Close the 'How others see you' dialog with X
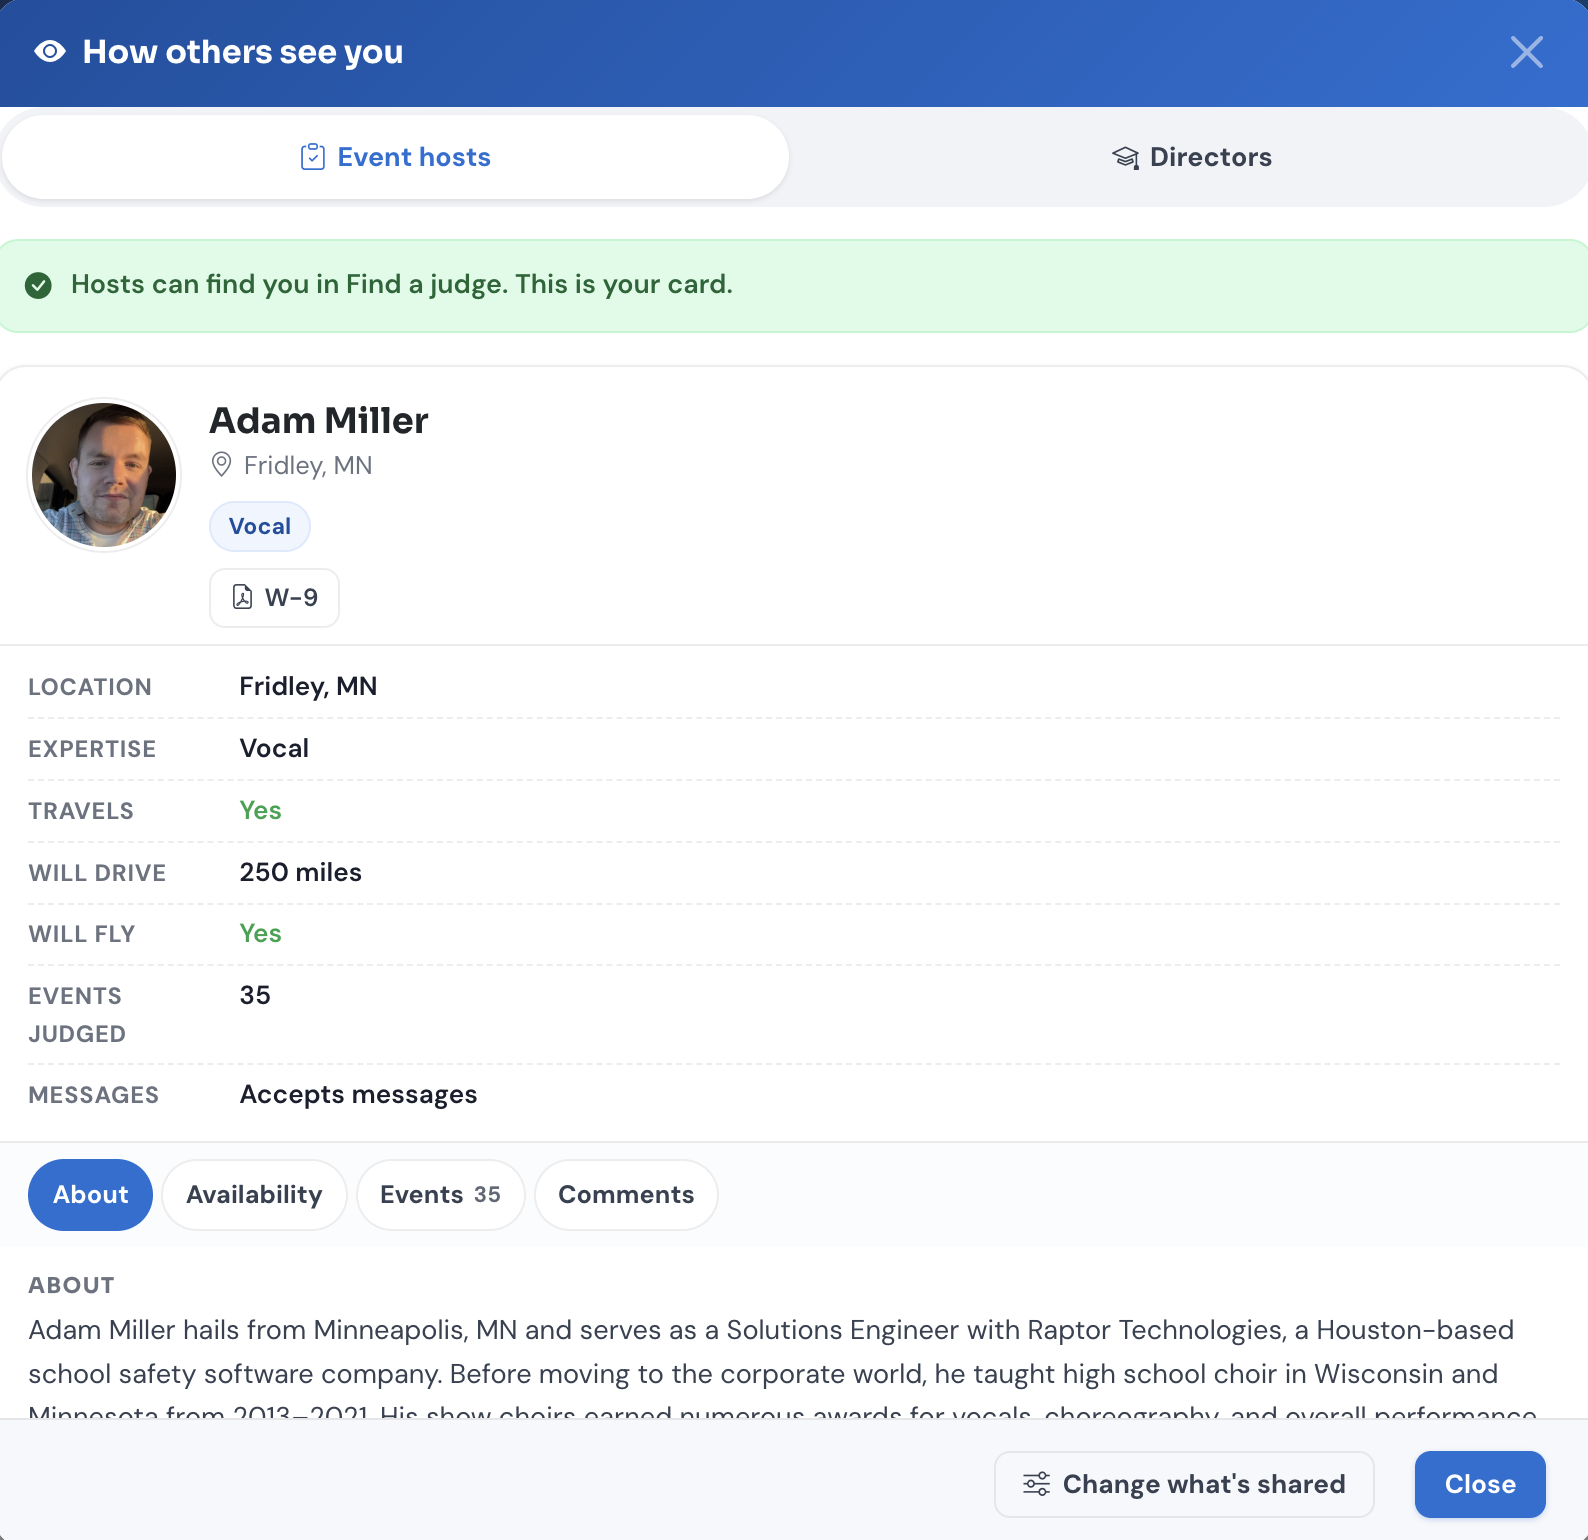The width and height of the screenshot is (1588, 1540). 1526,52
